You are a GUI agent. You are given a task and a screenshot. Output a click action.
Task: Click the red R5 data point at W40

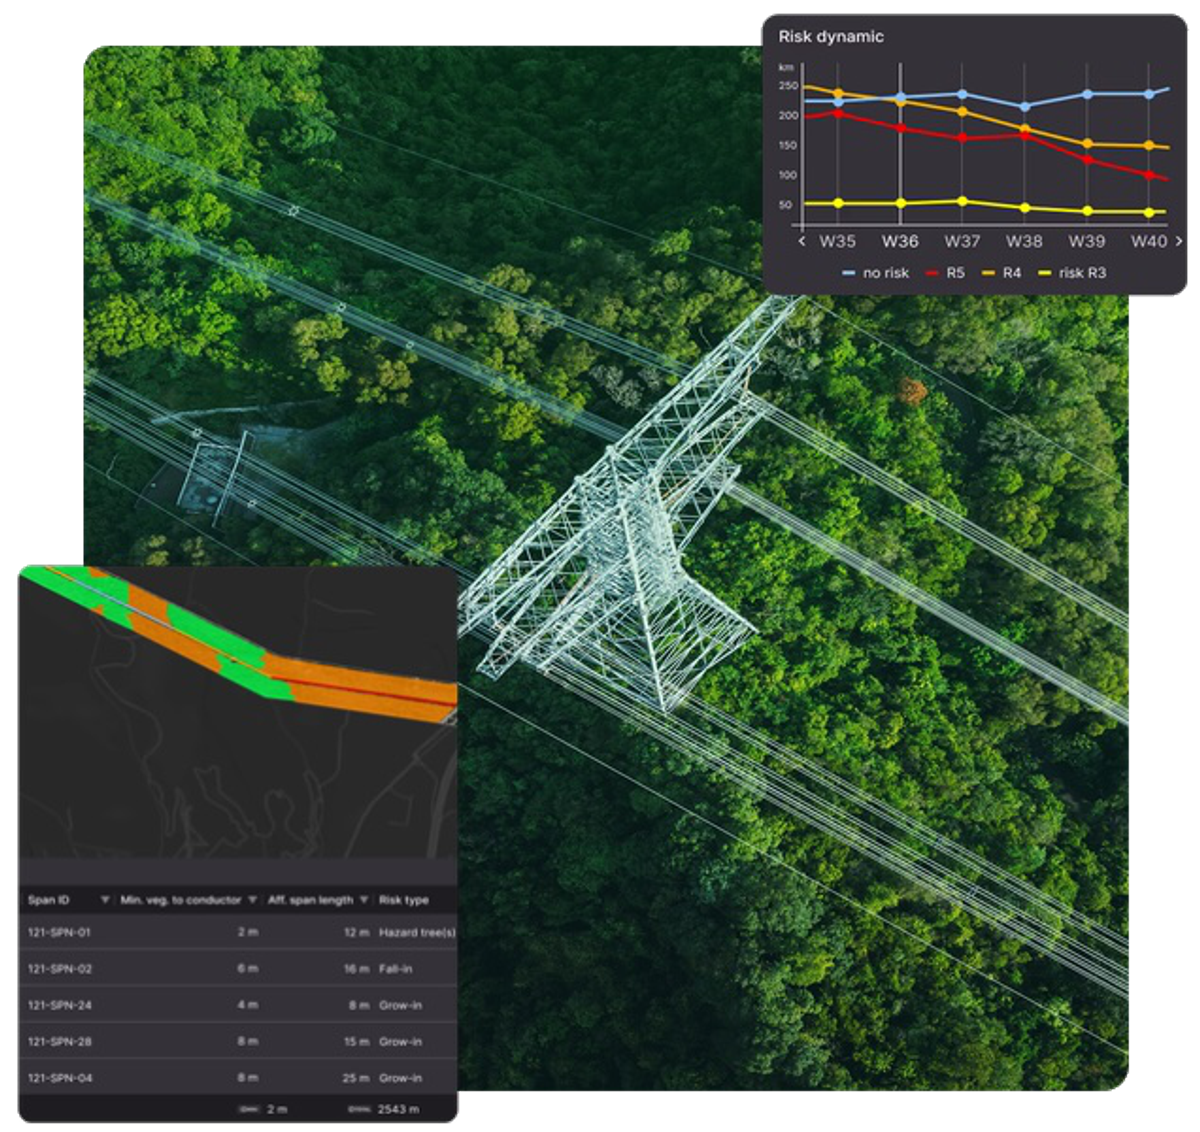point(1149,175)
